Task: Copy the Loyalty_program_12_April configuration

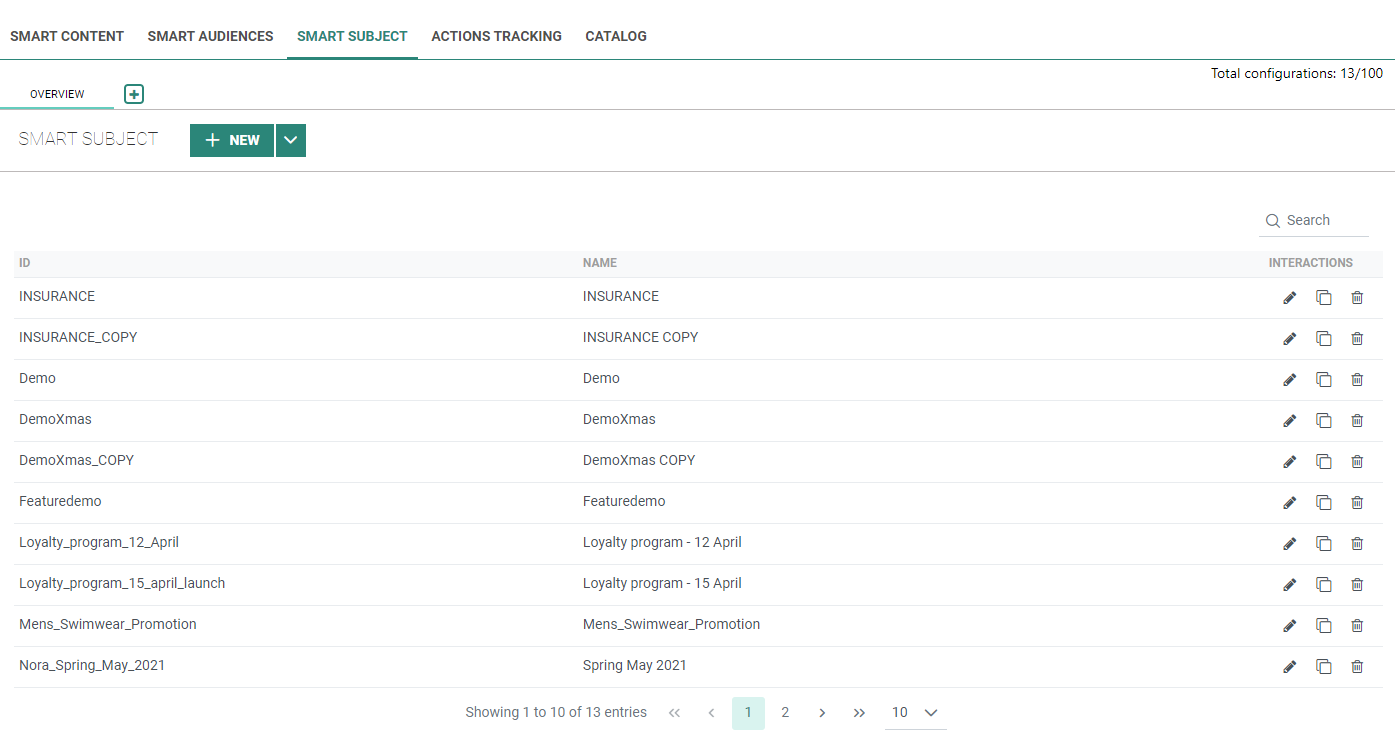Action: (x=1323, y=544)
